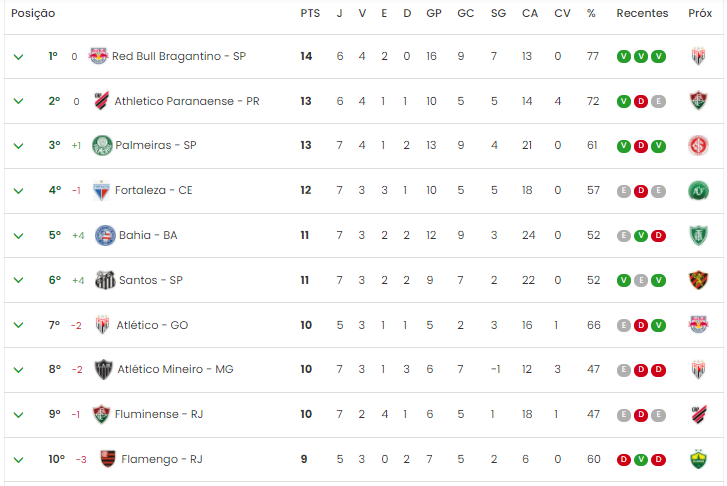This screenshot has width=727, height=486.
Task: Click Athletico Paranaense red D recent result
Action: pyautogui.click(x=641, y=101)
